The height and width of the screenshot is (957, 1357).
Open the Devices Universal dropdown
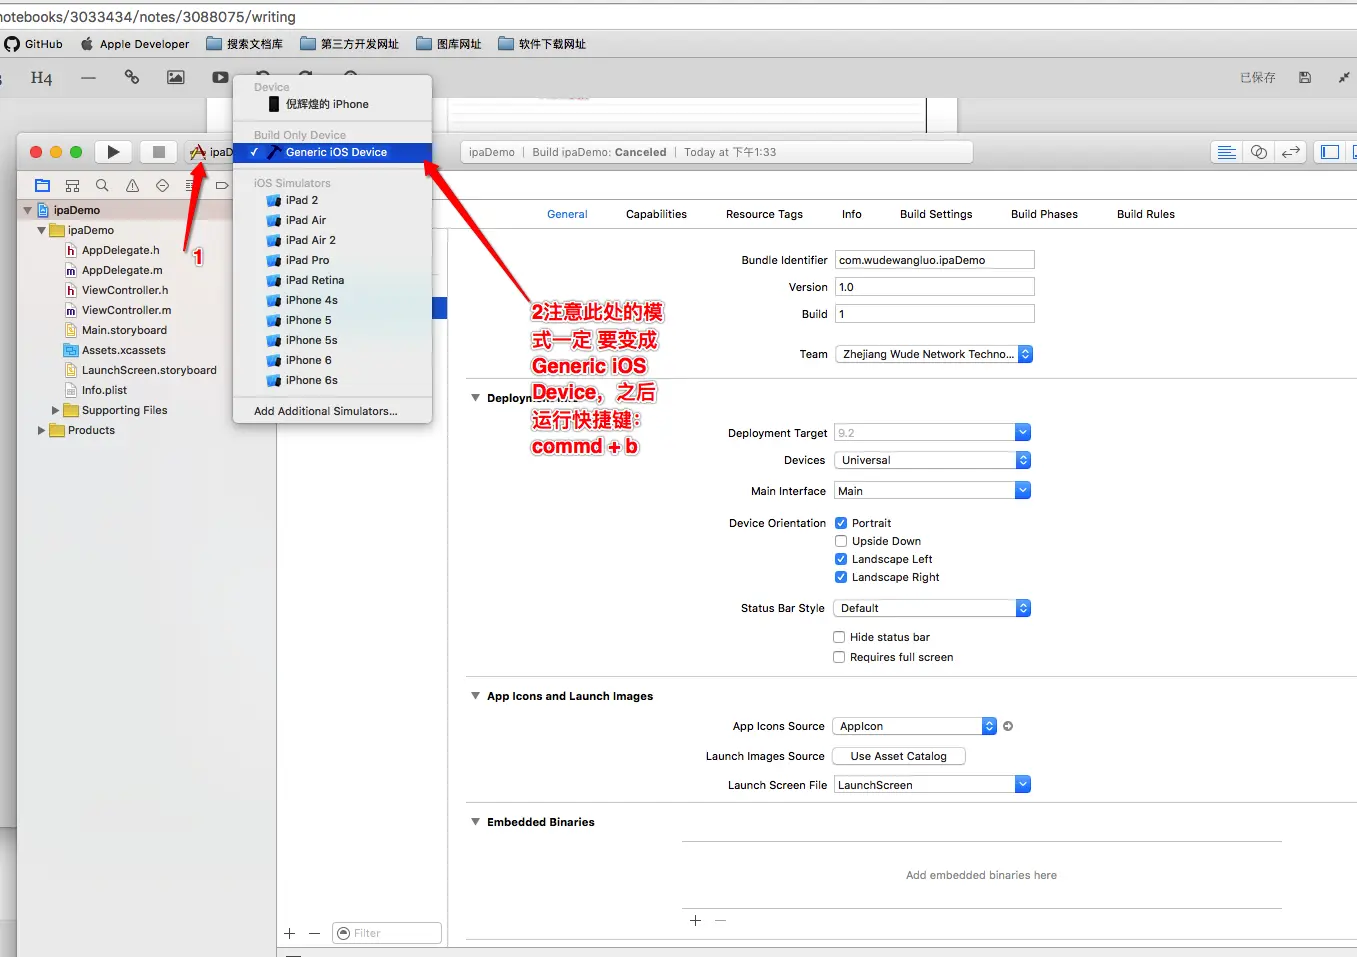932,460
